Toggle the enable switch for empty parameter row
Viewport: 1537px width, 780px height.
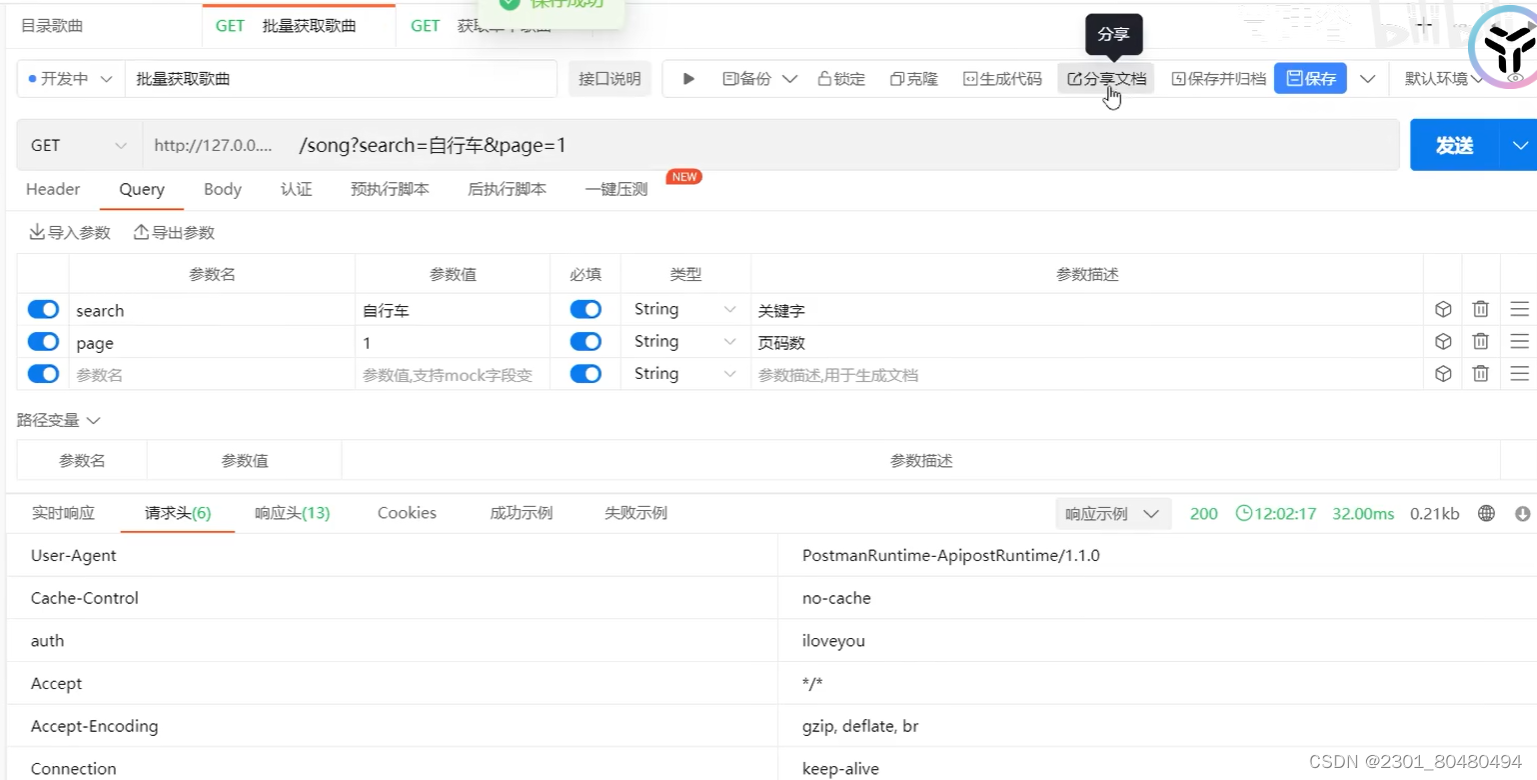43,374
